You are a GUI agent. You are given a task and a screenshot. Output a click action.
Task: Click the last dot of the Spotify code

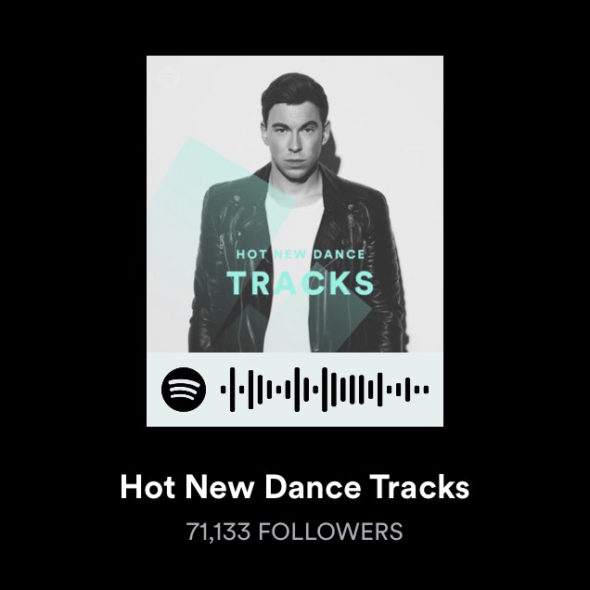426,389
